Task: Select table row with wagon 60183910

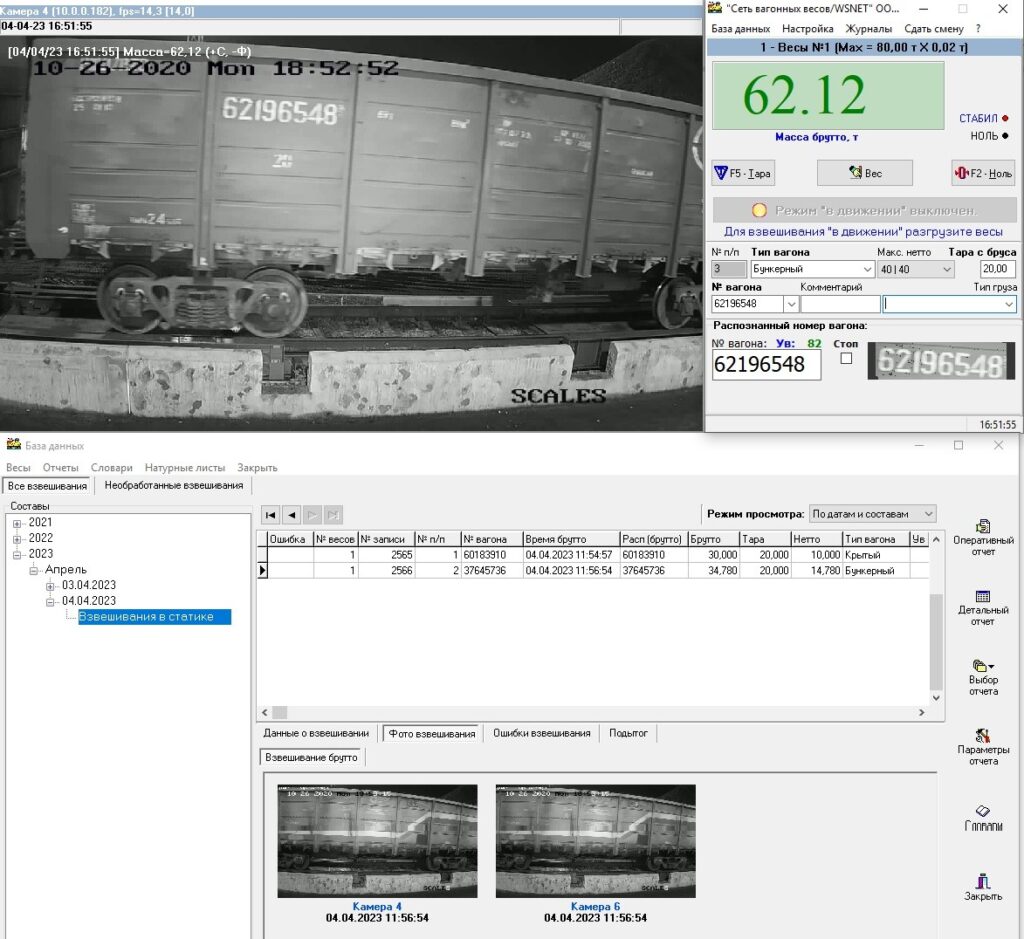Action: click(x=593, y=555)
